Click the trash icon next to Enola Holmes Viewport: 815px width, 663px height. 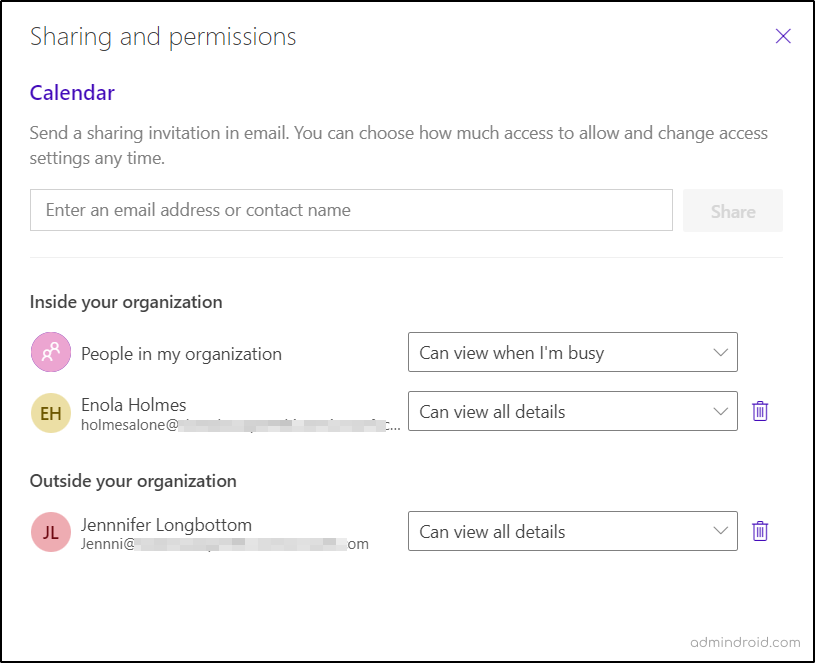(760, 411)
